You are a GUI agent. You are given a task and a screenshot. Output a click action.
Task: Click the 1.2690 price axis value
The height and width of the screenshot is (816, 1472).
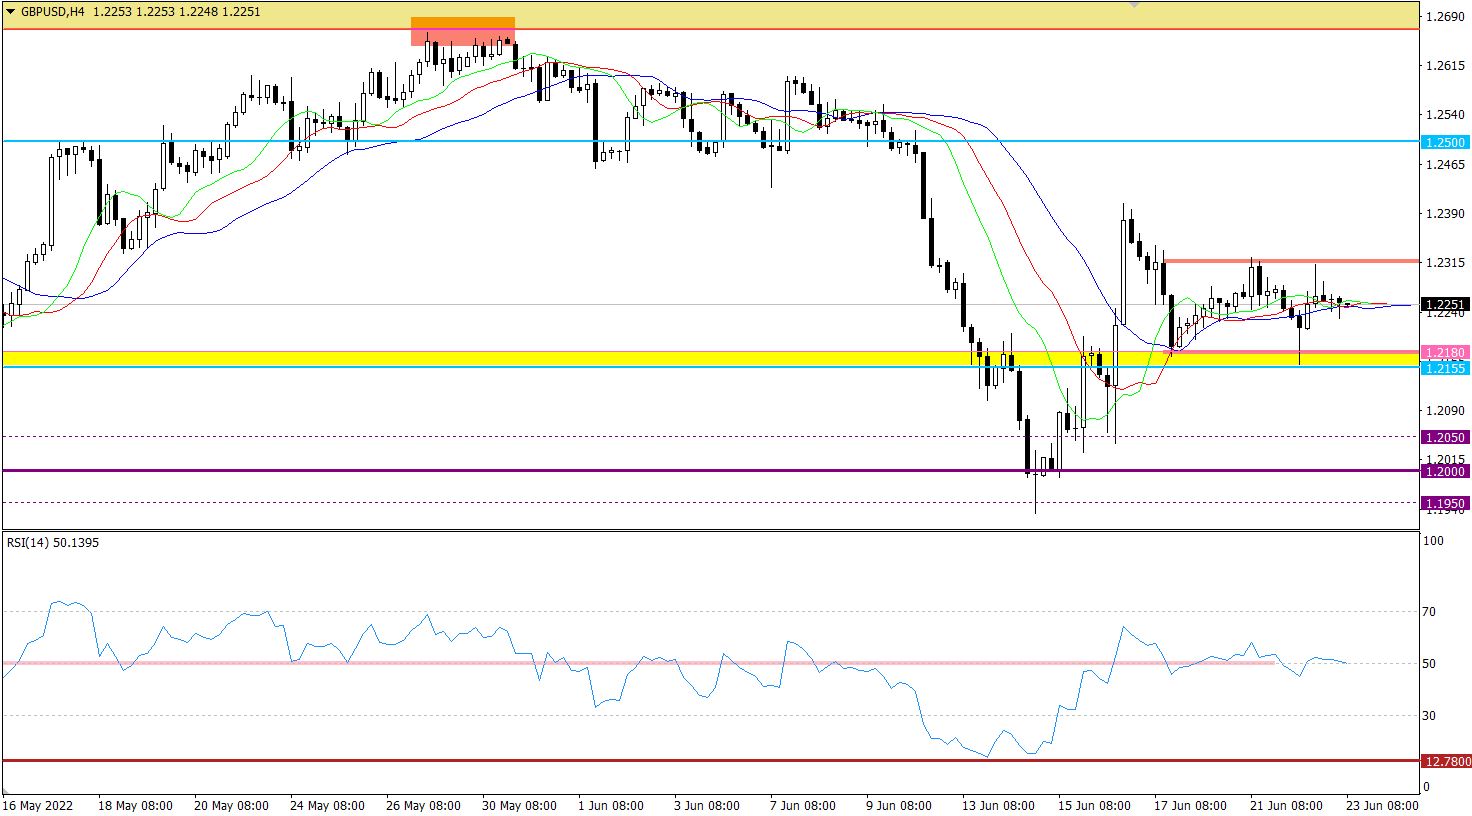(x=1447, y=17)
